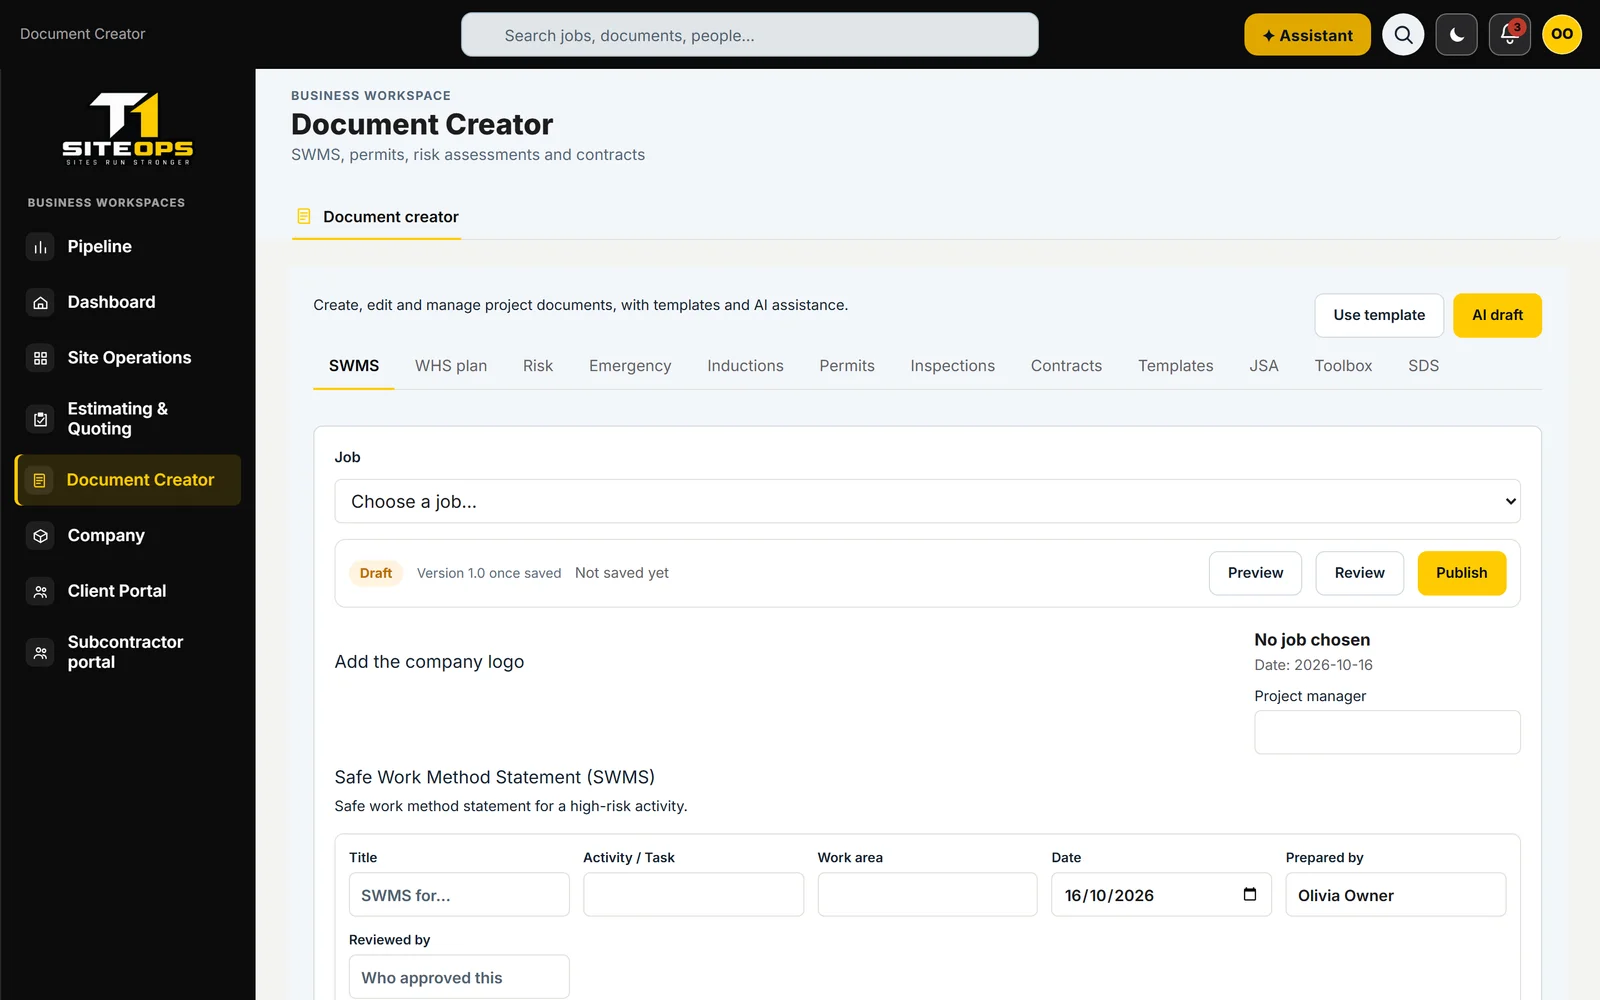Open the date picker calendar icon
The height and width of the screenshot is (1000, 1600).
coord(1249,894)
